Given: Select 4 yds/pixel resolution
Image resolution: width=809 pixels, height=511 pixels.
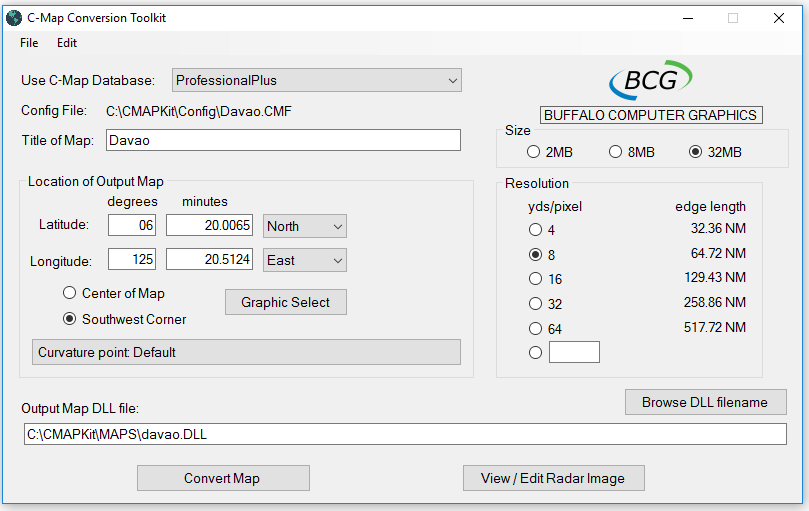Looking at the screenshot, I should 535,230.
